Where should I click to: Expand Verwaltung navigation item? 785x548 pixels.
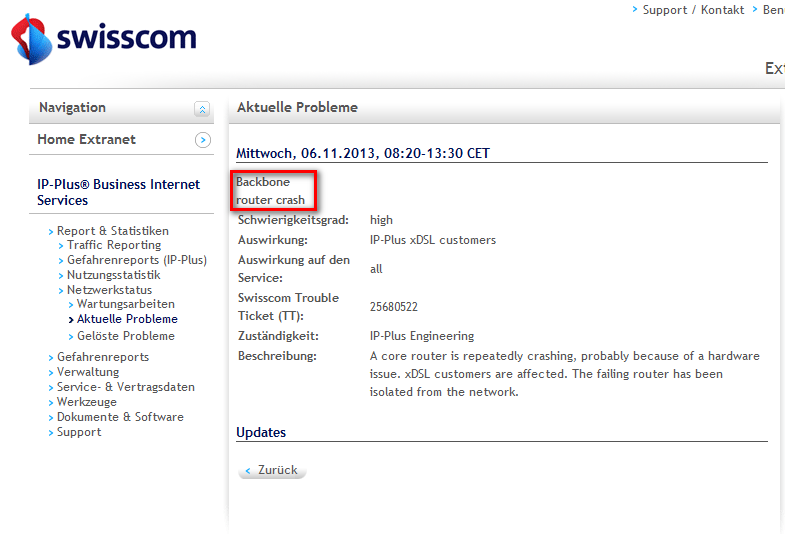tap(87, 372)
